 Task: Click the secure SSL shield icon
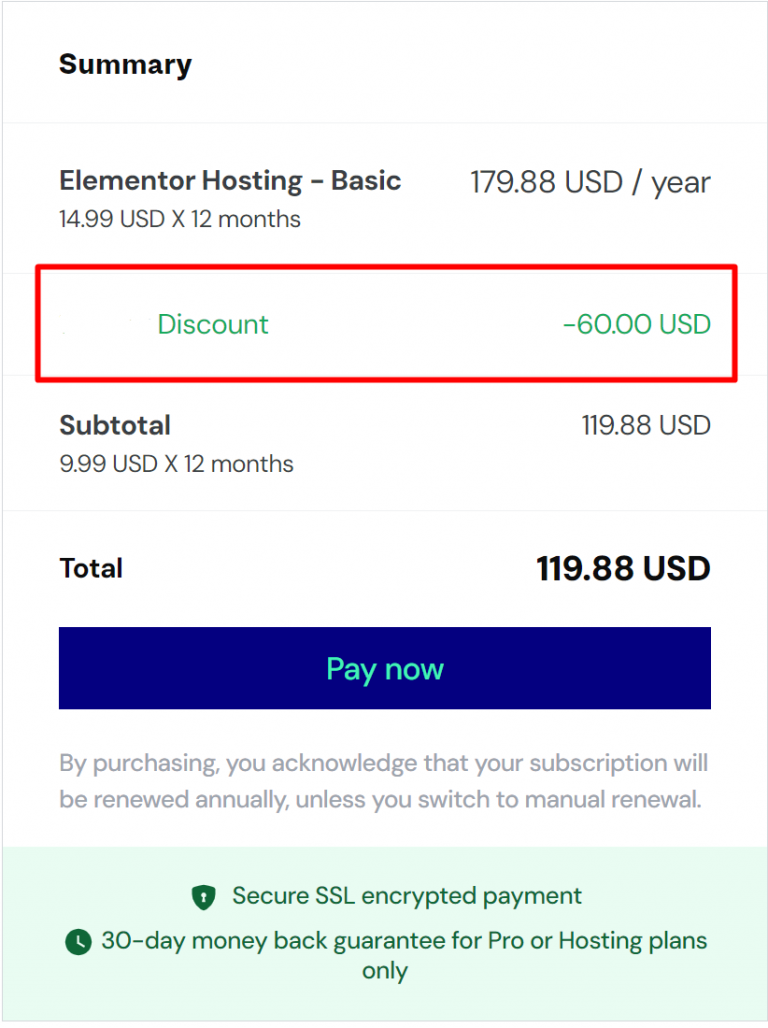pyautogui.click(x=203, y=897)
